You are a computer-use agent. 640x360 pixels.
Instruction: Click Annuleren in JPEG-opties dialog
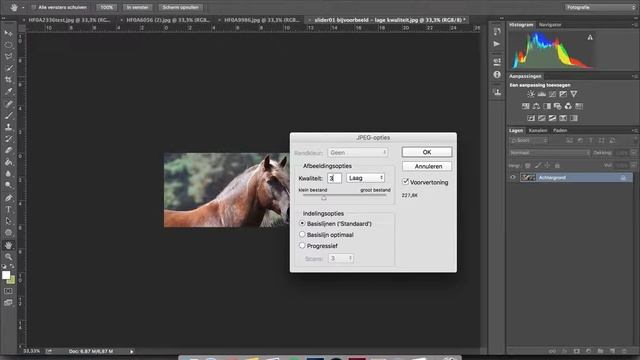point(427,167)
